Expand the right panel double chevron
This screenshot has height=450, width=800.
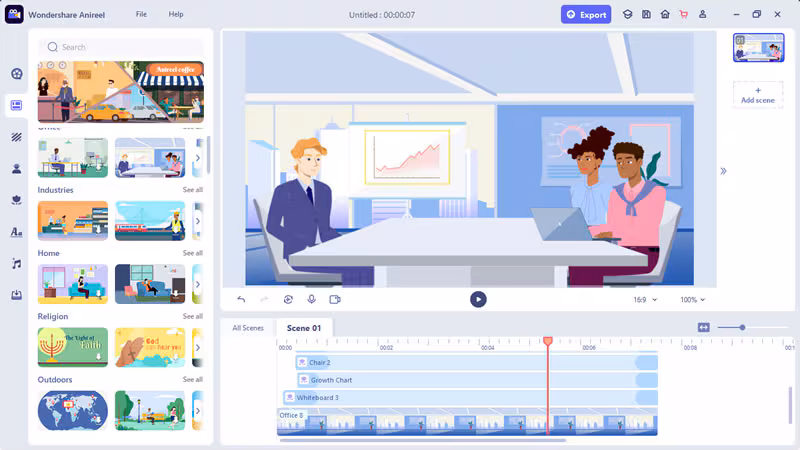[723, 171]
